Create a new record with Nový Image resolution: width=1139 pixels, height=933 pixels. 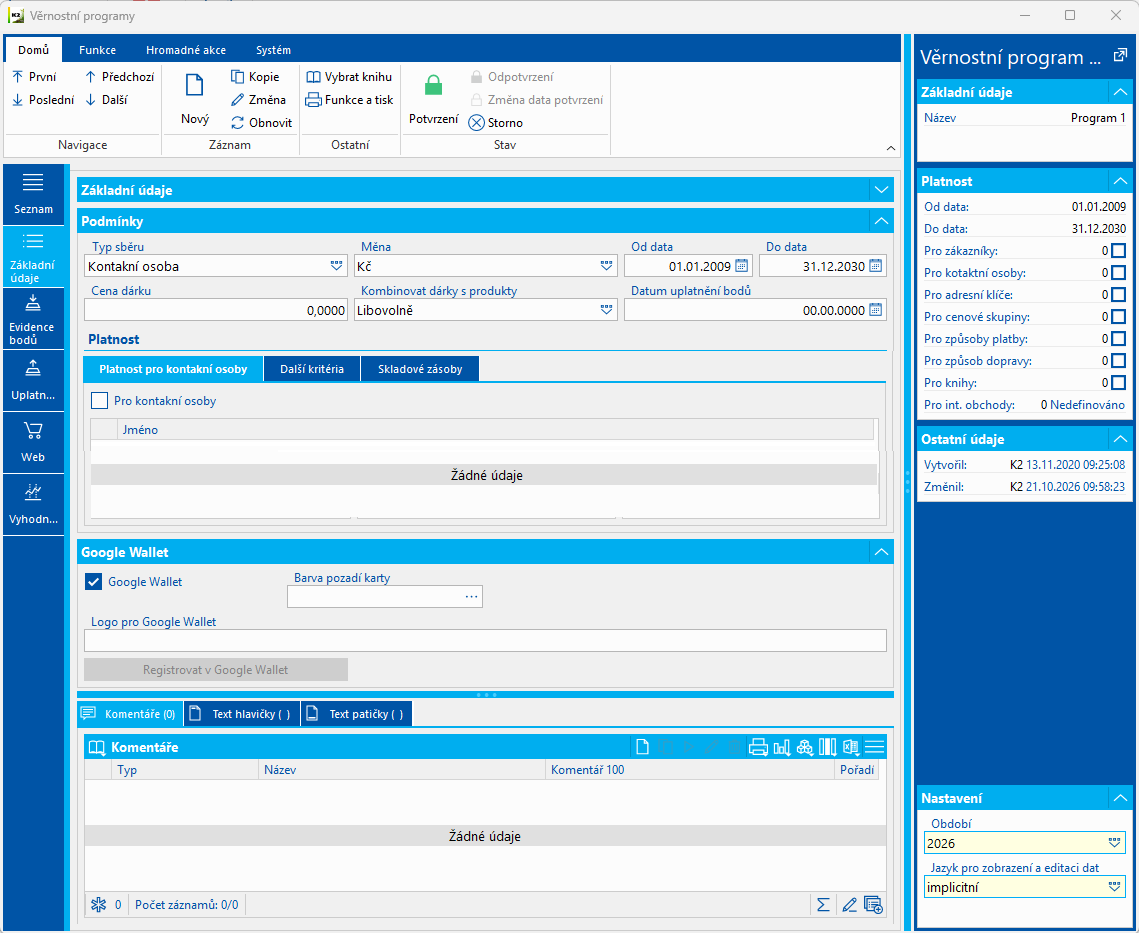click(195, 99)
